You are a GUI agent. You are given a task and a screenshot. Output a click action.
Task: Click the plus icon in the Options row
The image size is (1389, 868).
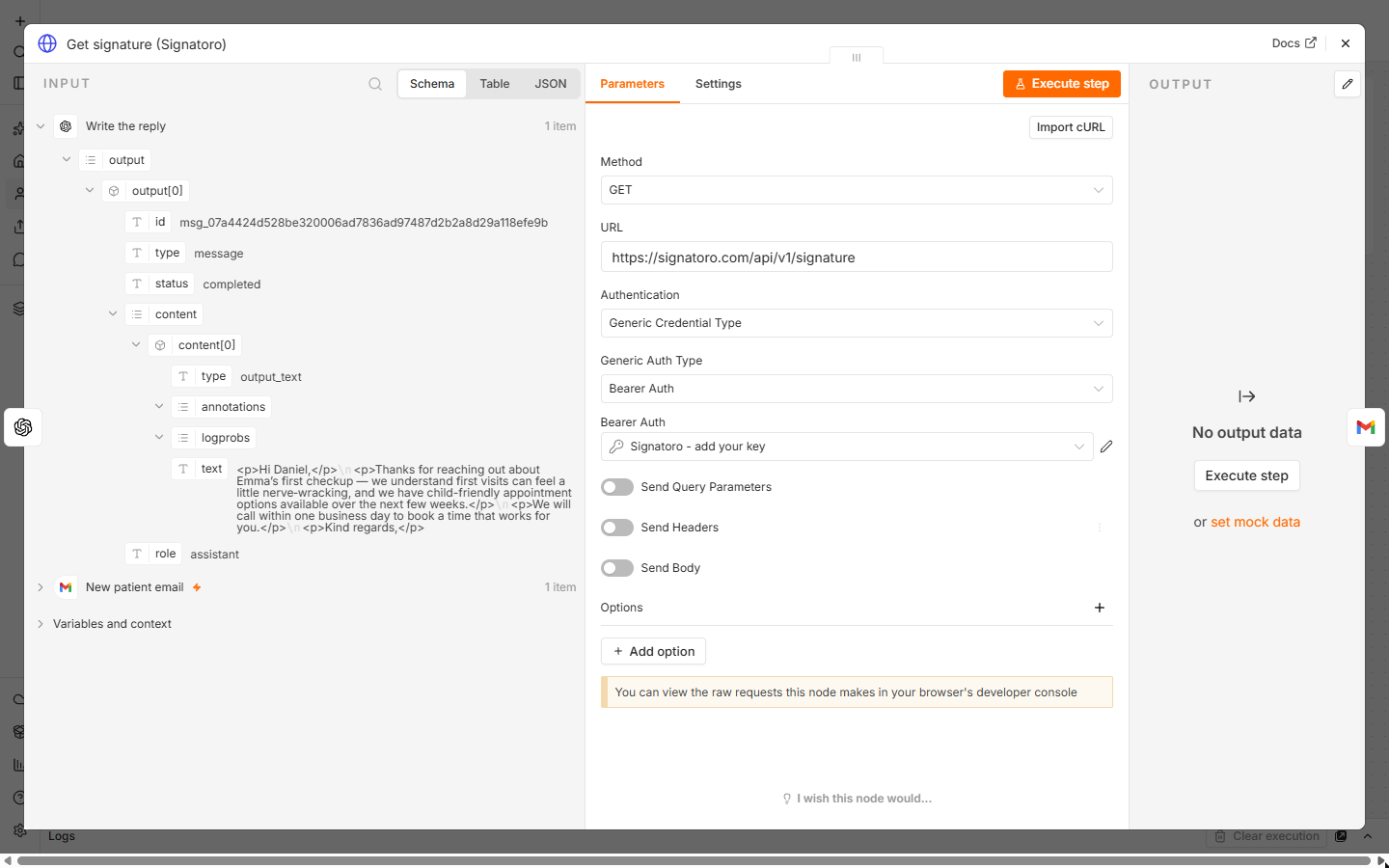(1100, 607)
